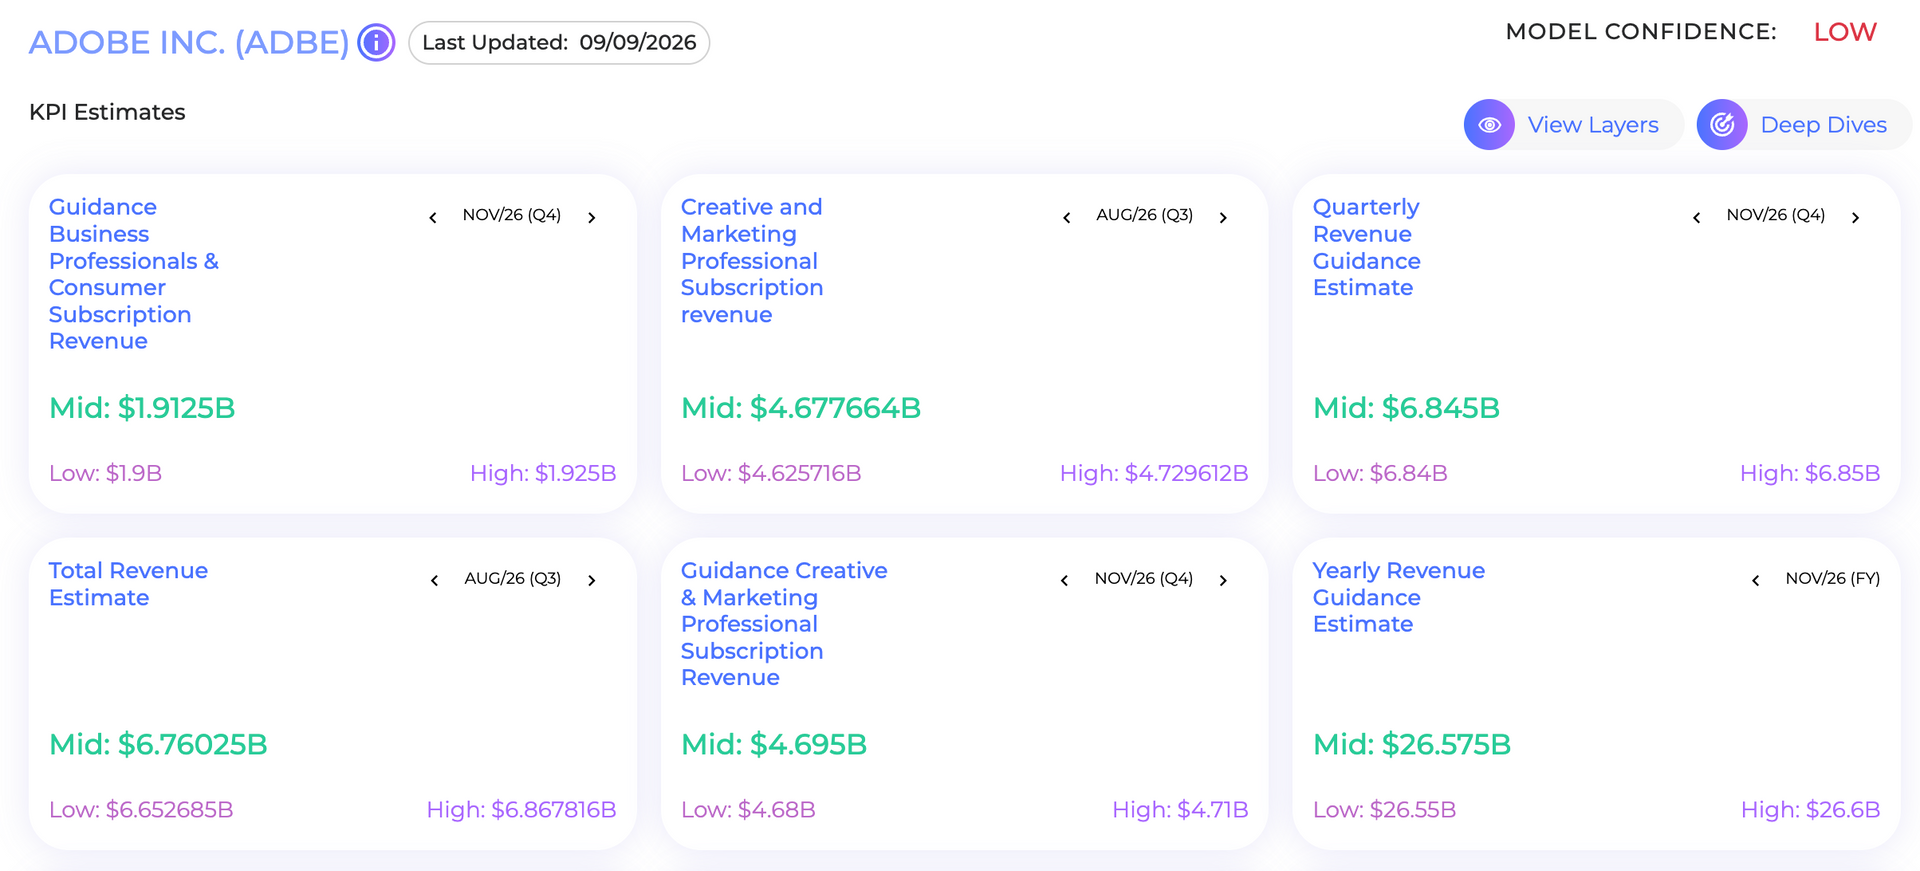
Task: Click the MODEL CONFIDENCE label
Action: click(x=1641, y=32)
